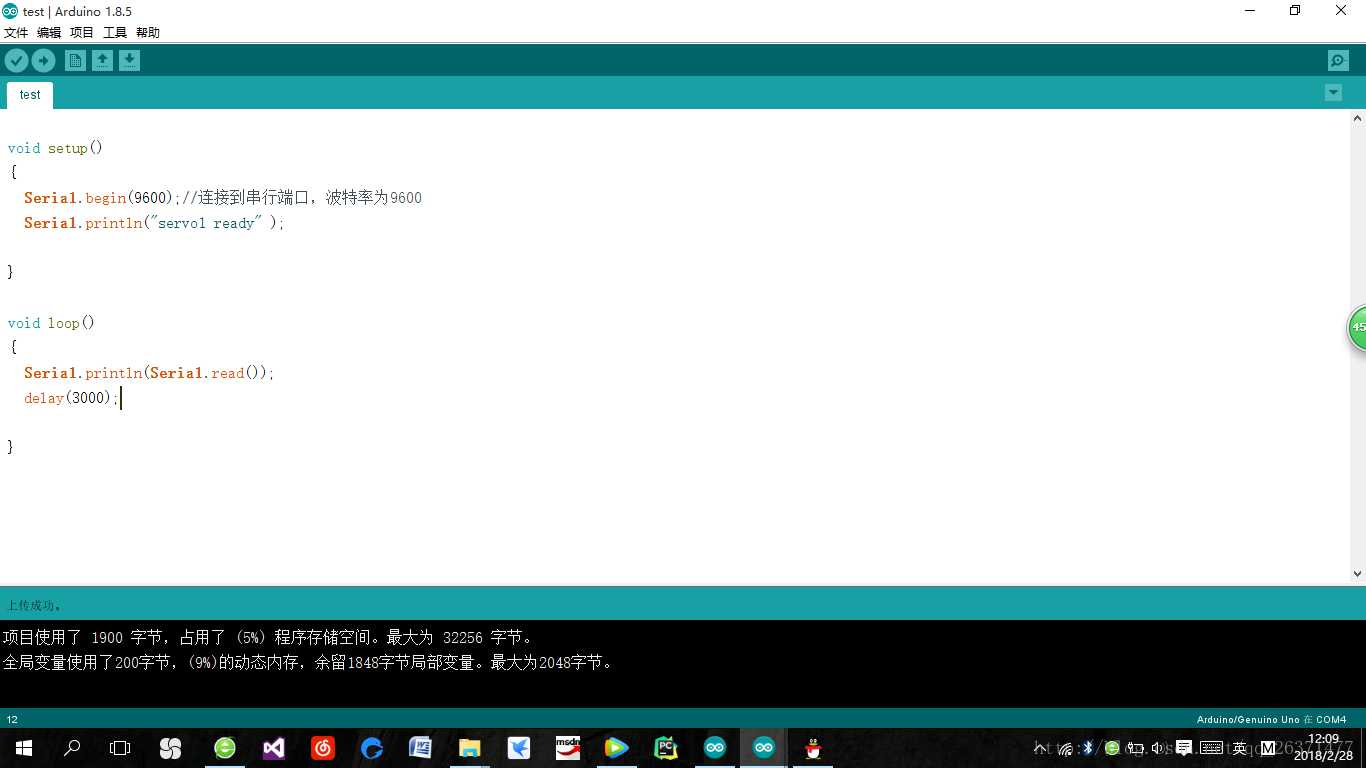The height and width of the screenshot is (768, 1366).
Task: Open NetEase Cloud Music from taskbar
Action: [x=323, y=748]
